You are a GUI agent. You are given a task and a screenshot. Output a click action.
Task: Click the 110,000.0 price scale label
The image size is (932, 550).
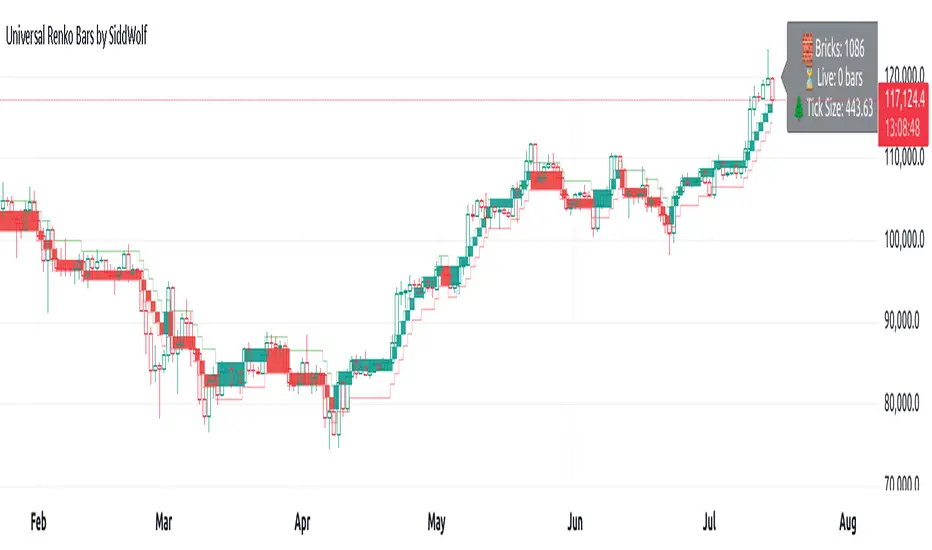(905, 158)
